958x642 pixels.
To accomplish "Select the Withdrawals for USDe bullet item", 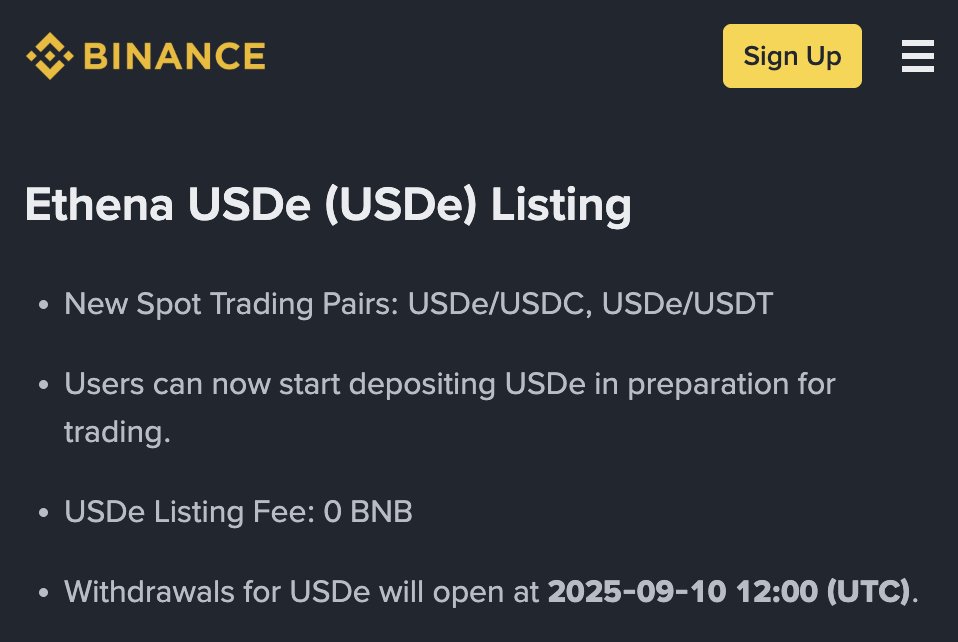I will click(x=489, y=591).
